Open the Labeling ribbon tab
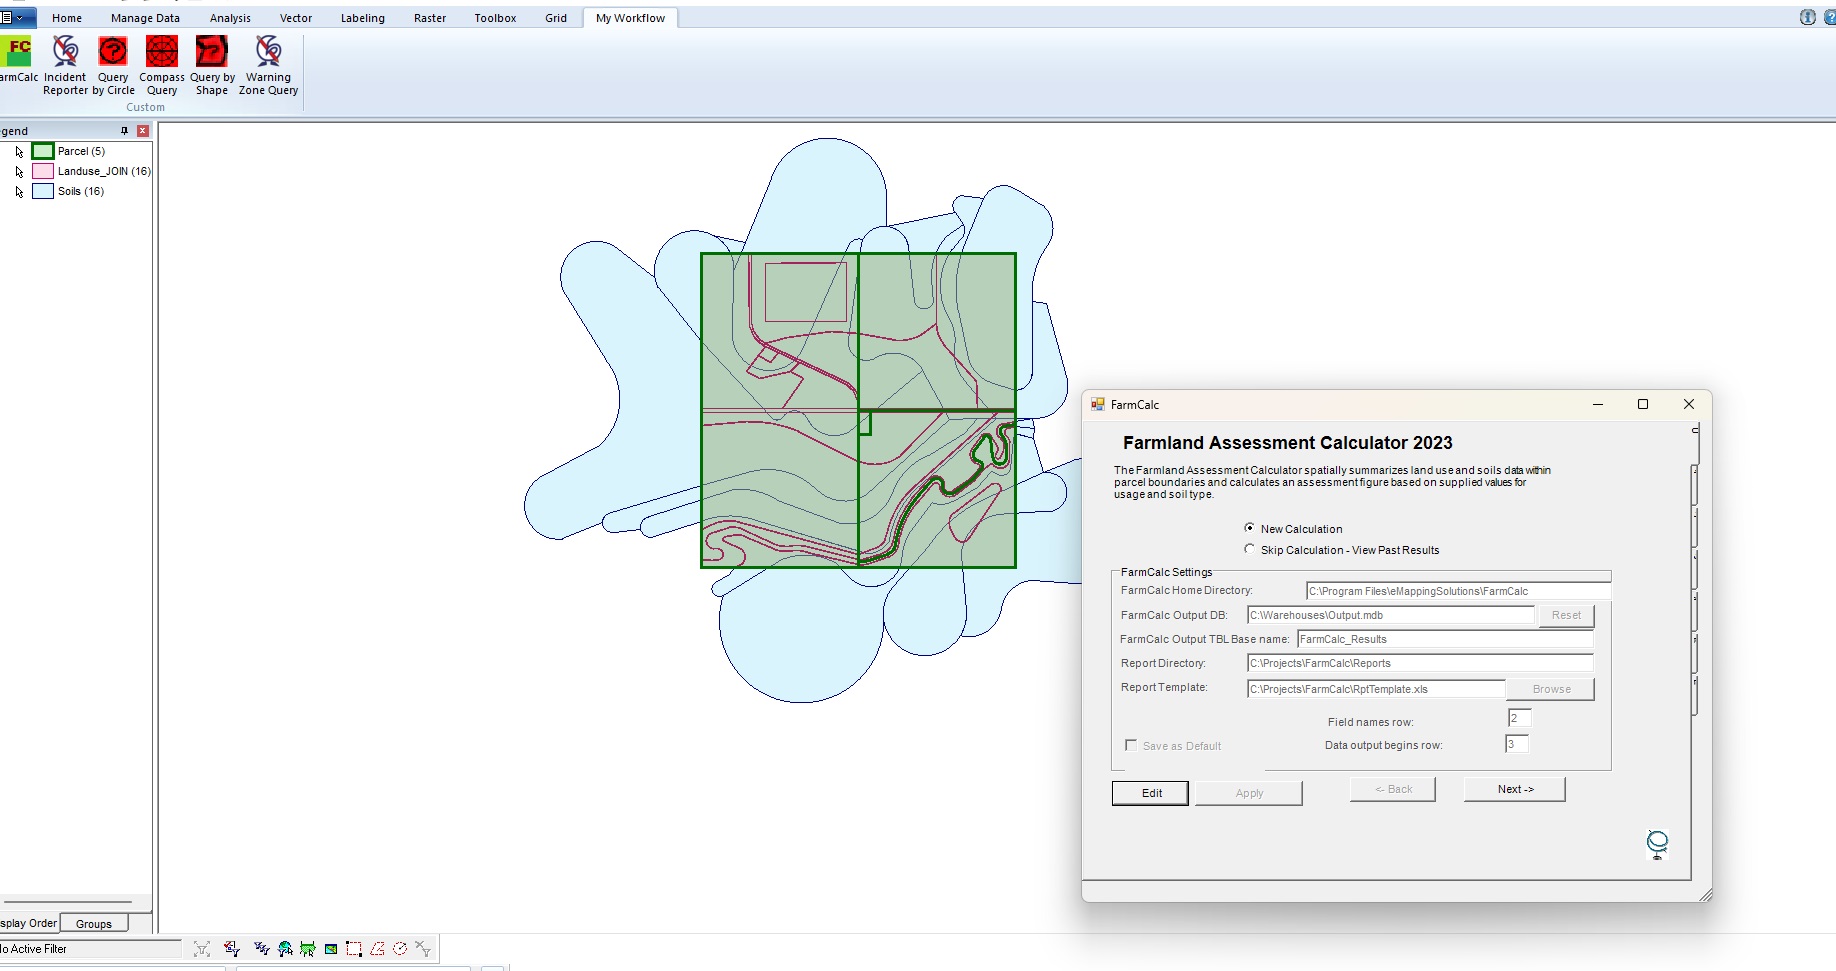Screen dimensions: 1836x971 (x=362, y=18)
